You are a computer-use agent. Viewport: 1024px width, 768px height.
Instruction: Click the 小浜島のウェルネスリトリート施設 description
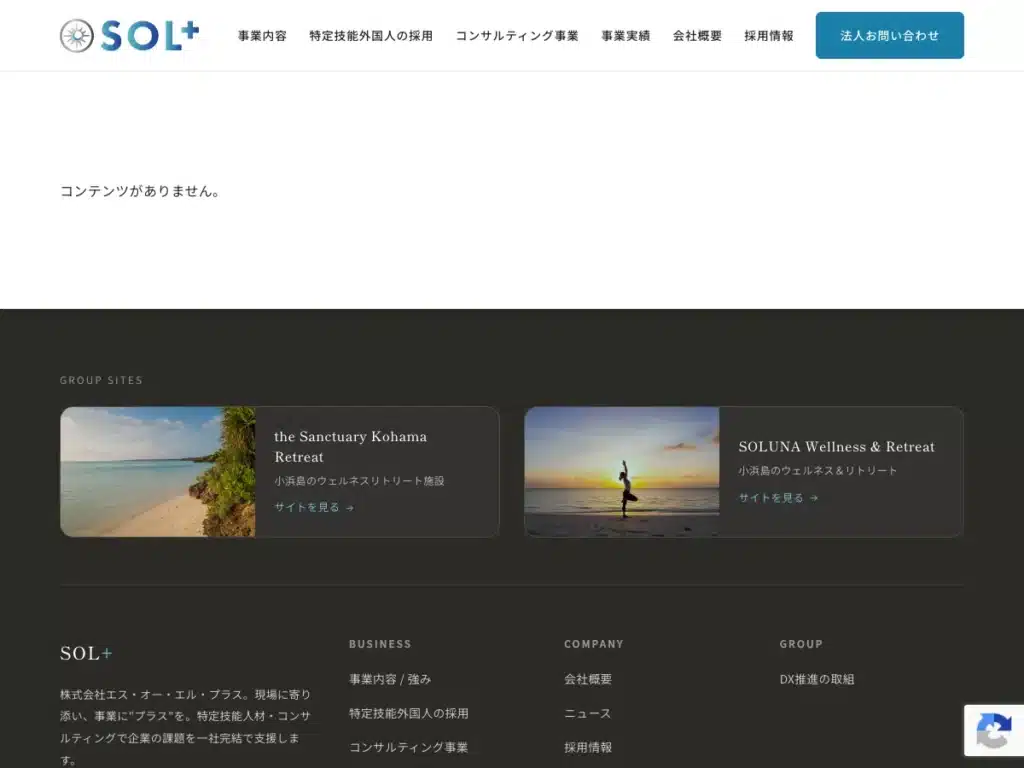359,481
